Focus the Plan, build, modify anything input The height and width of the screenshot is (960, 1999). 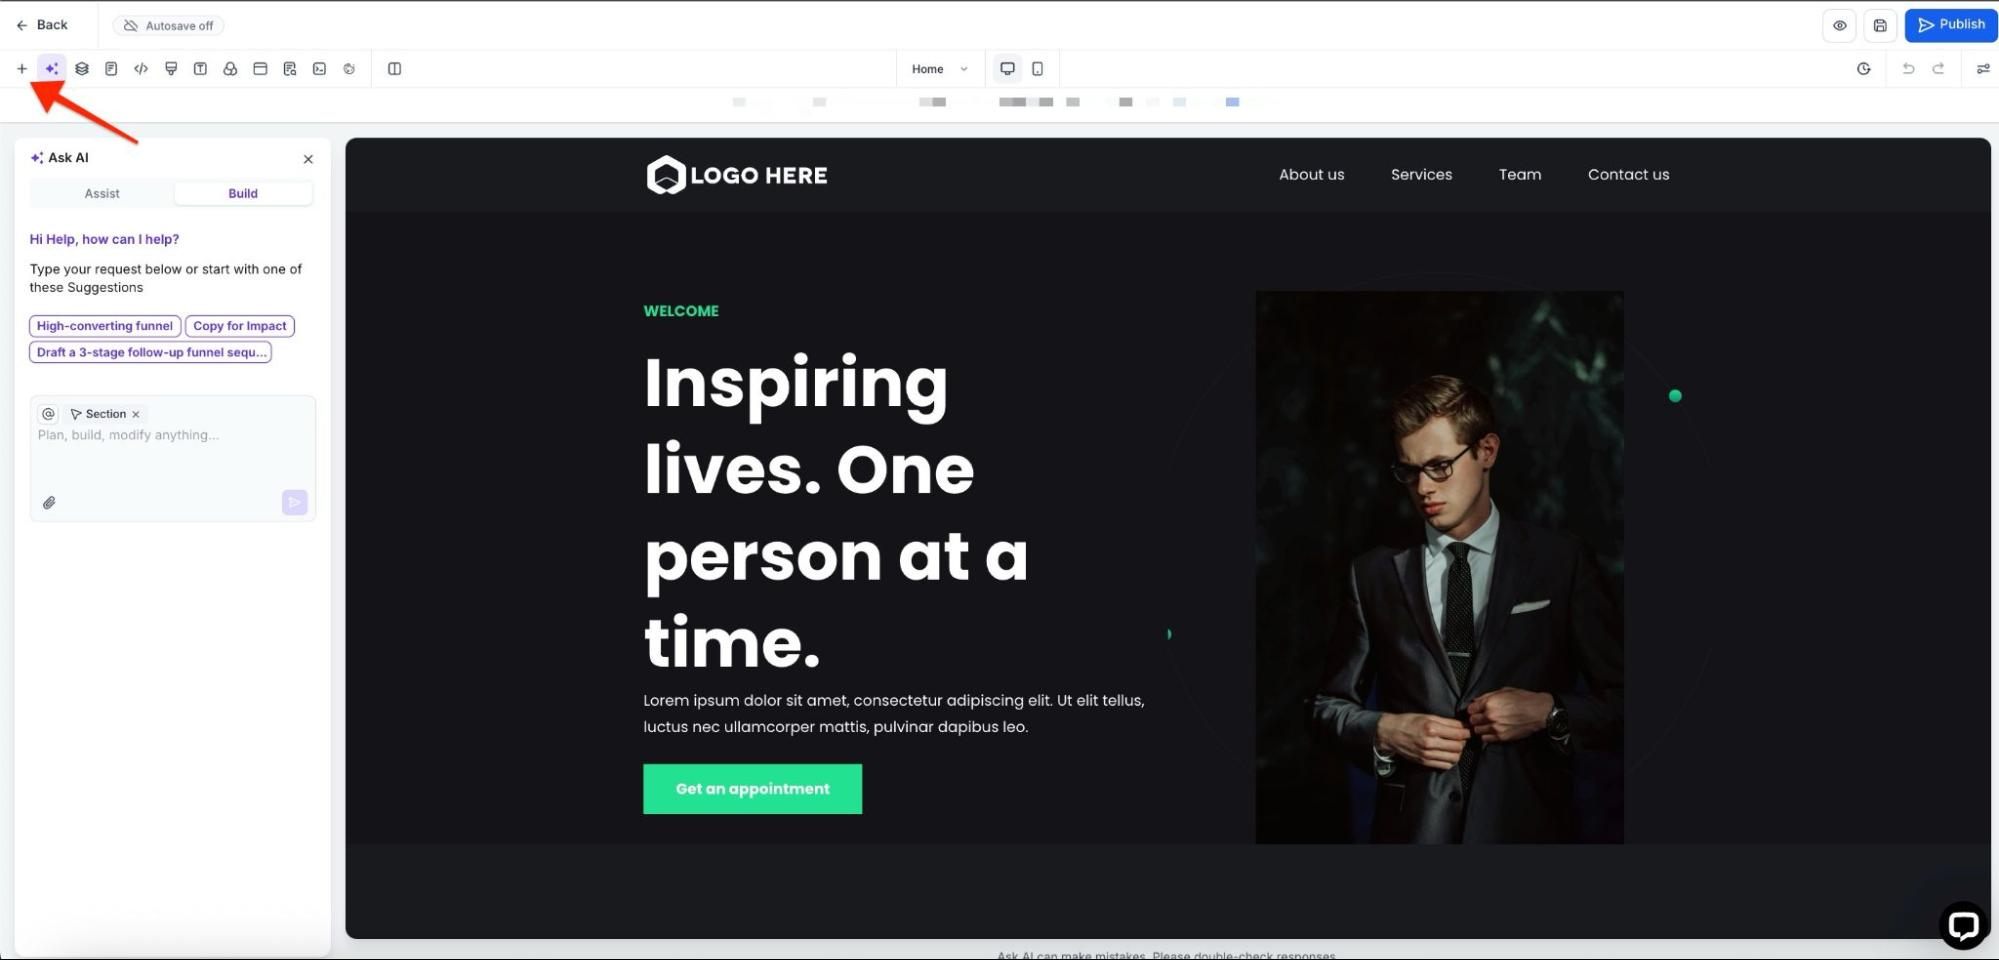(x=172, y=457)
